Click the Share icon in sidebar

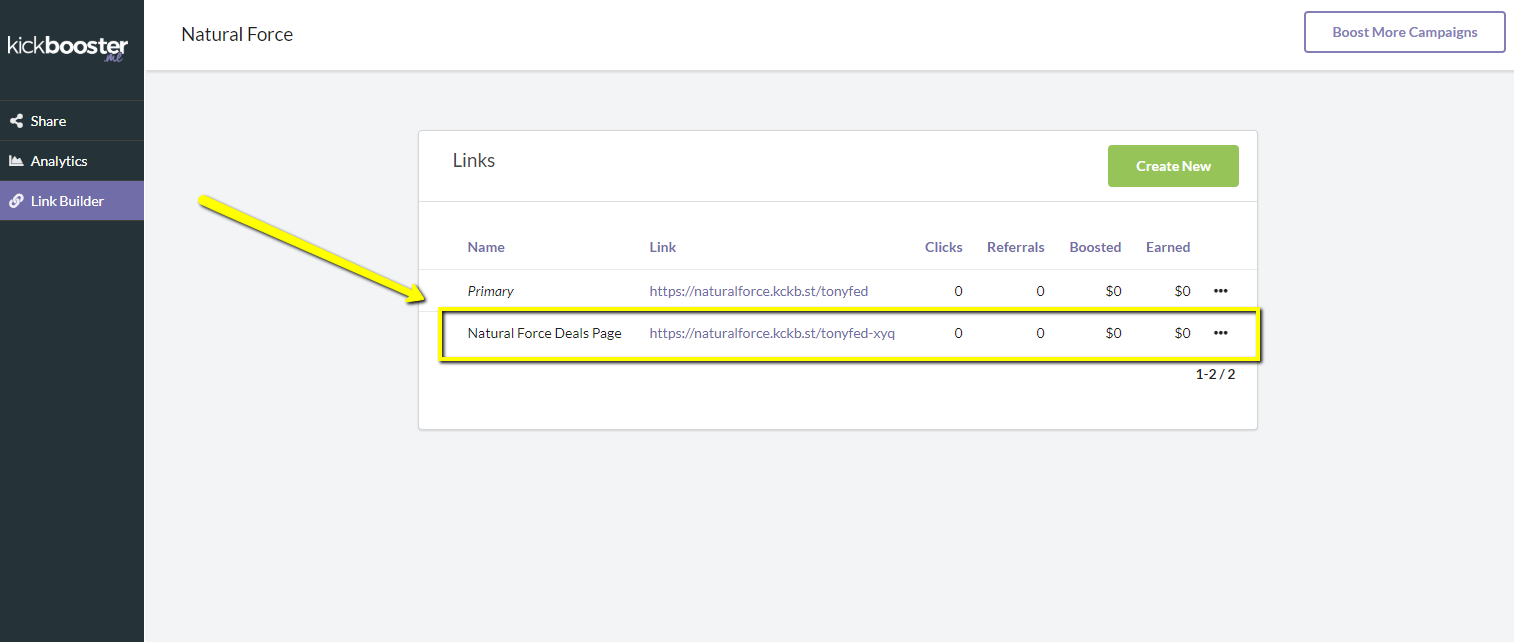[16, 121]
